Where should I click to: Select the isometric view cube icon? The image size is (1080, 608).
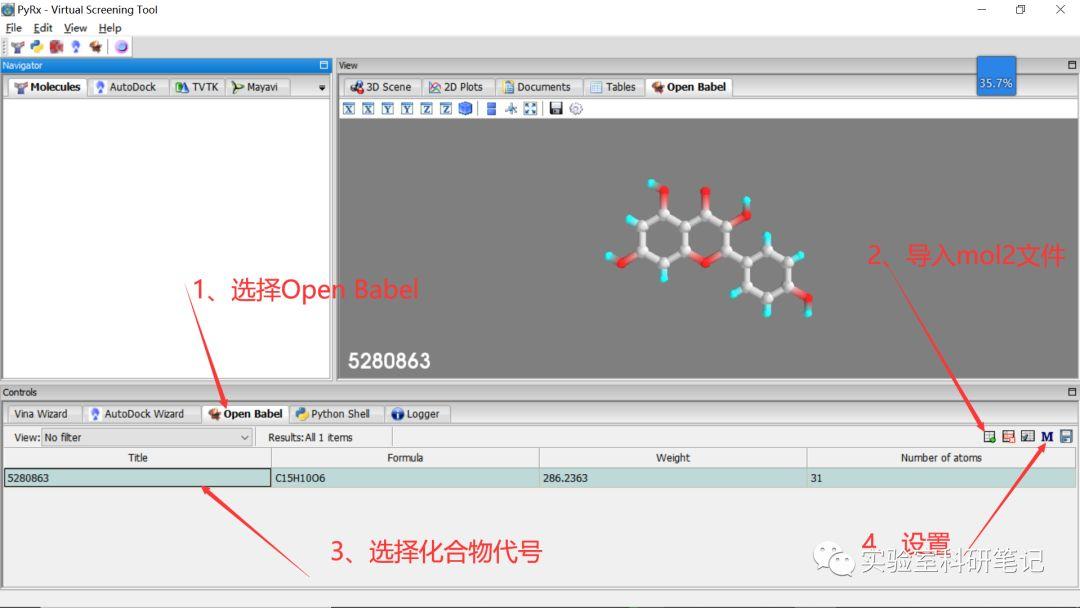[x=463, y=108]
